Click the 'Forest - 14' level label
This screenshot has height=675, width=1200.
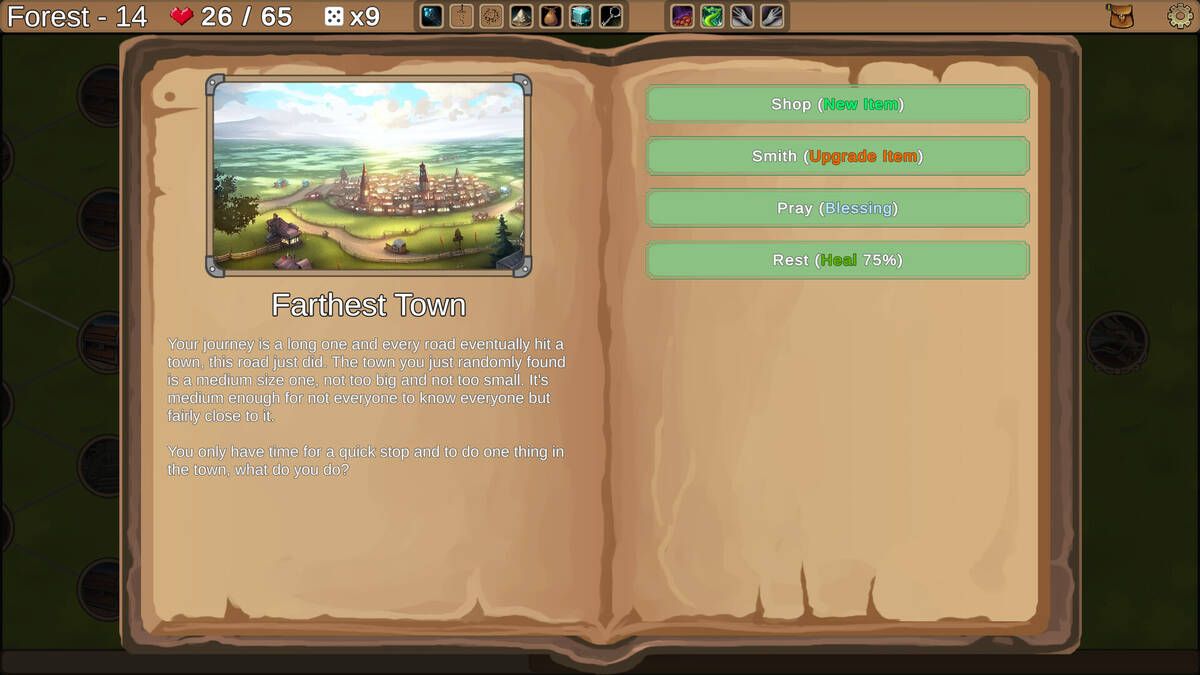point(77,16)
